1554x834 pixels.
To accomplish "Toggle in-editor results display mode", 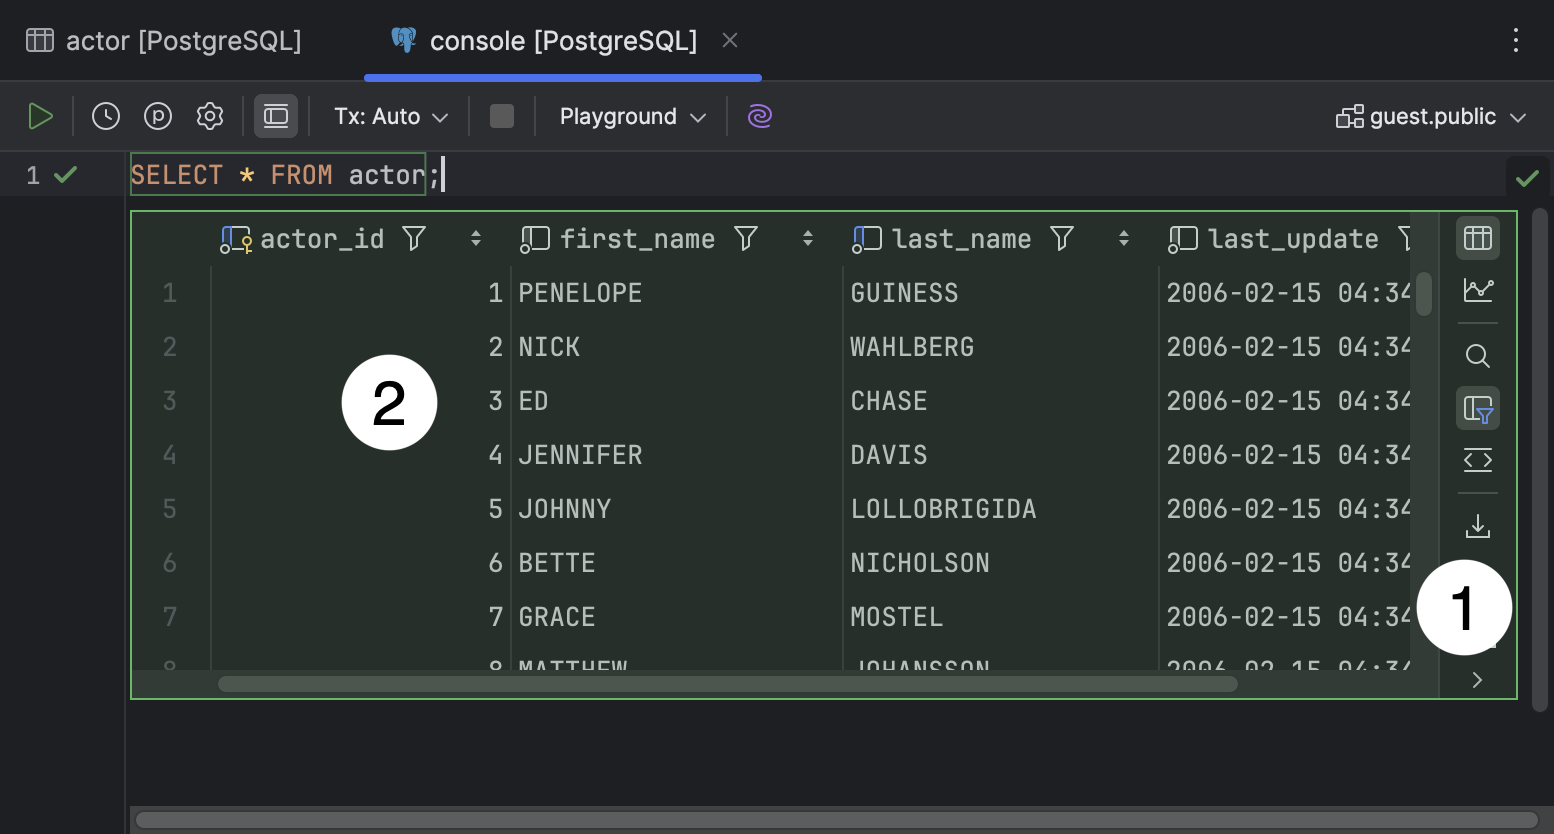I will click(x=275, y=116).
